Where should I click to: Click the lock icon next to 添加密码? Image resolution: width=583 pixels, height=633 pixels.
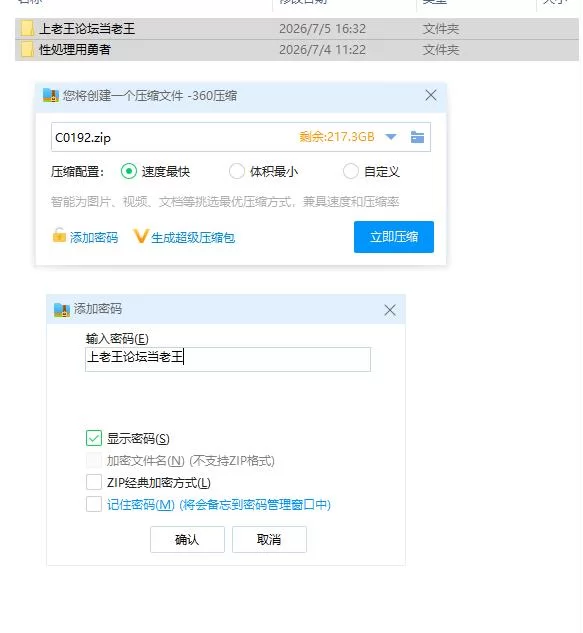(59, 235)
